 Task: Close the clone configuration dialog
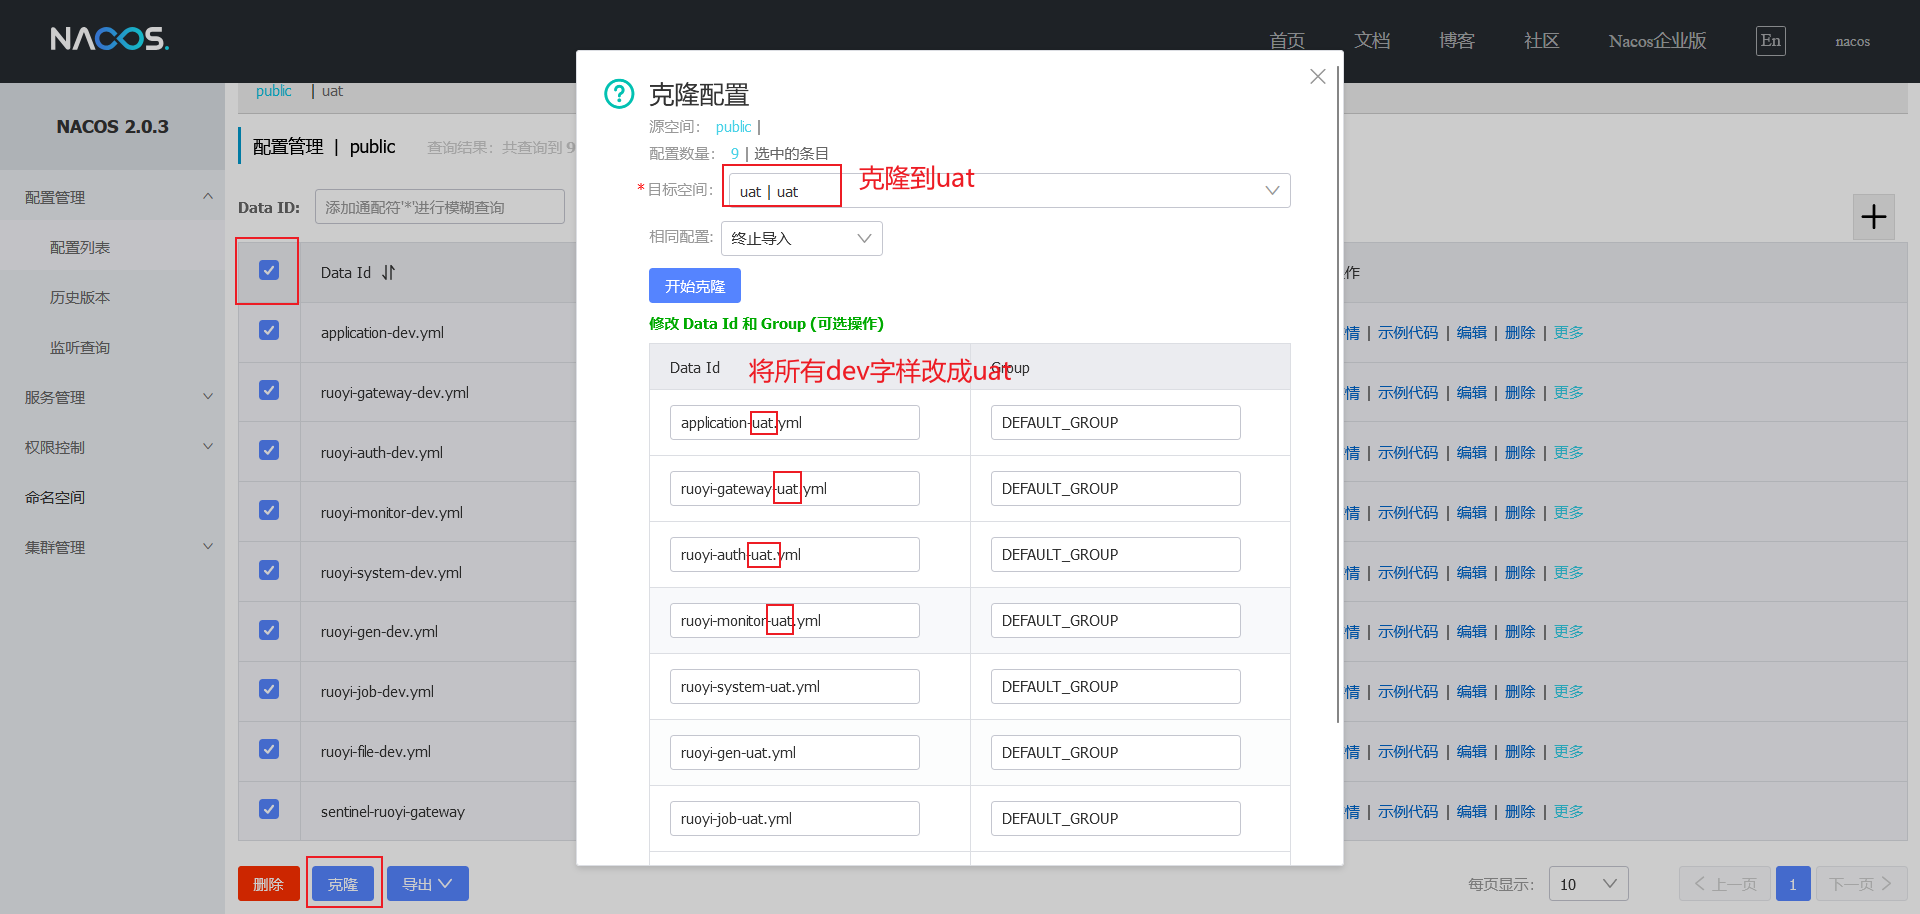click(1318, 77)
